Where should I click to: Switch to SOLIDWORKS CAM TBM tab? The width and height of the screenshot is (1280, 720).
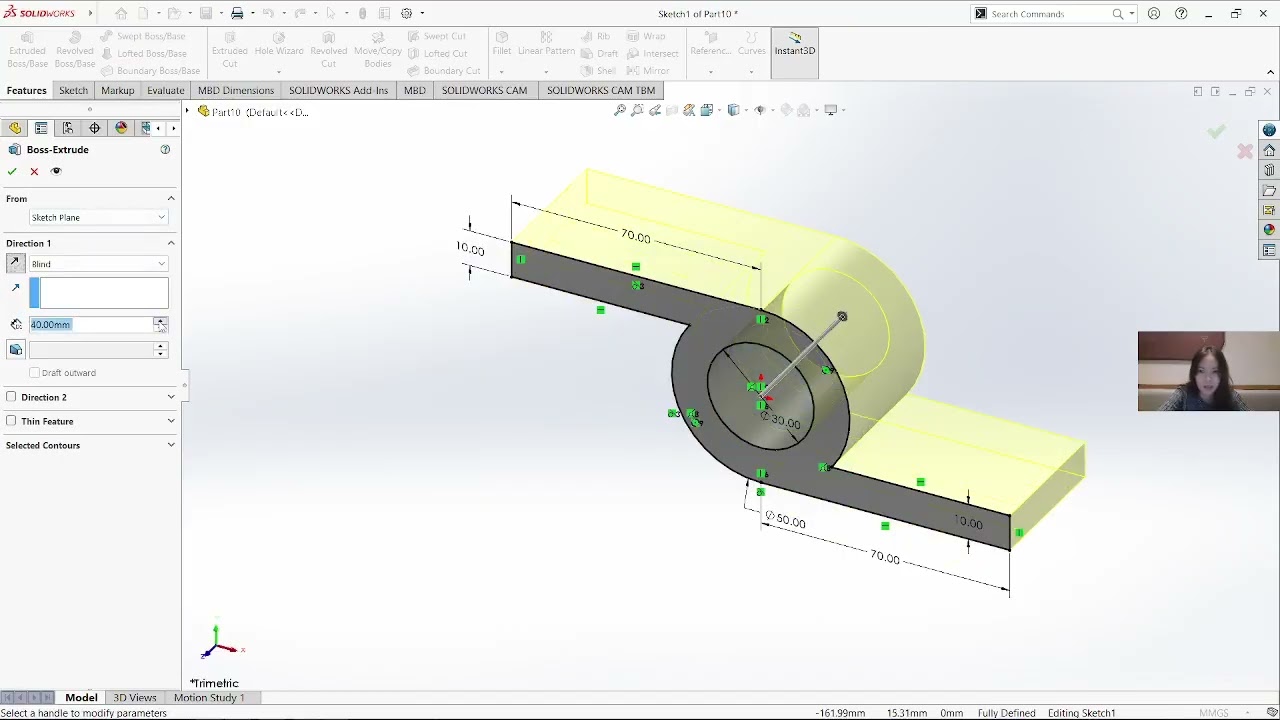[601, 90]
